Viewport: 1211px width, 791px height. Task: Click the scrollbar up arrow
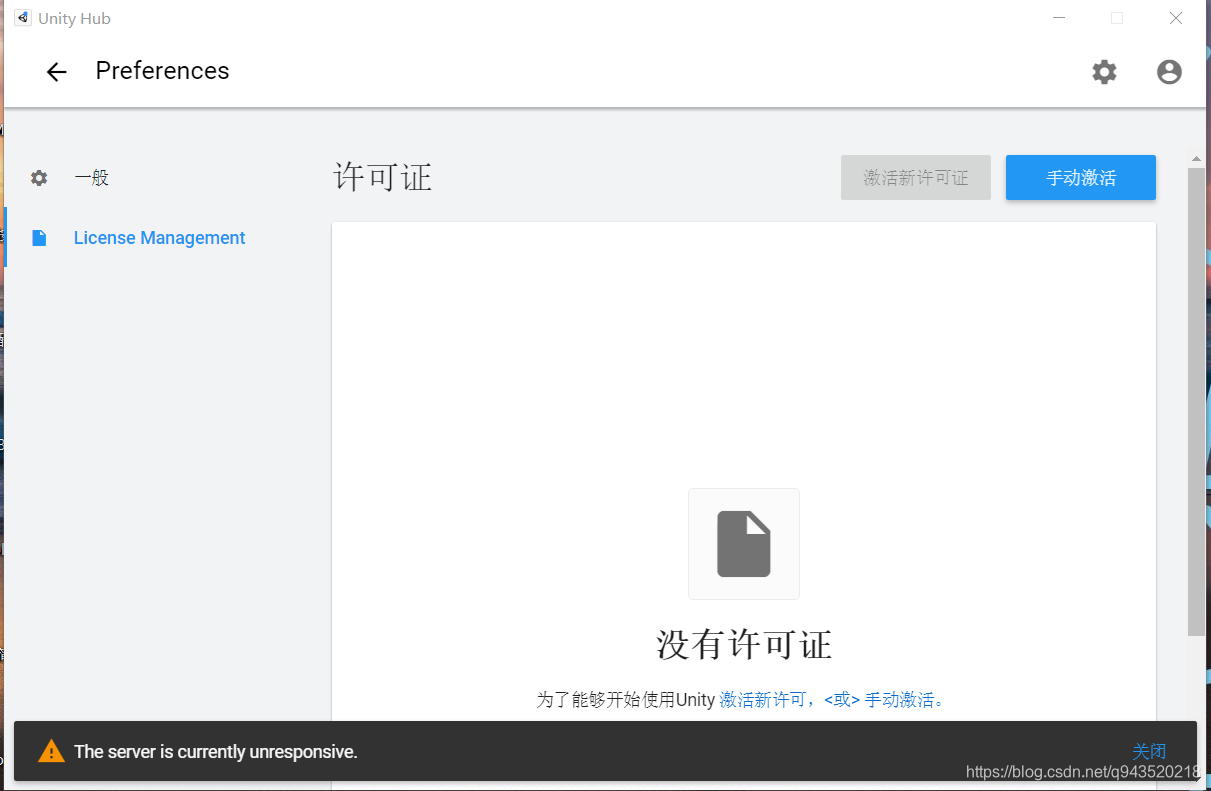point(1196,158)
